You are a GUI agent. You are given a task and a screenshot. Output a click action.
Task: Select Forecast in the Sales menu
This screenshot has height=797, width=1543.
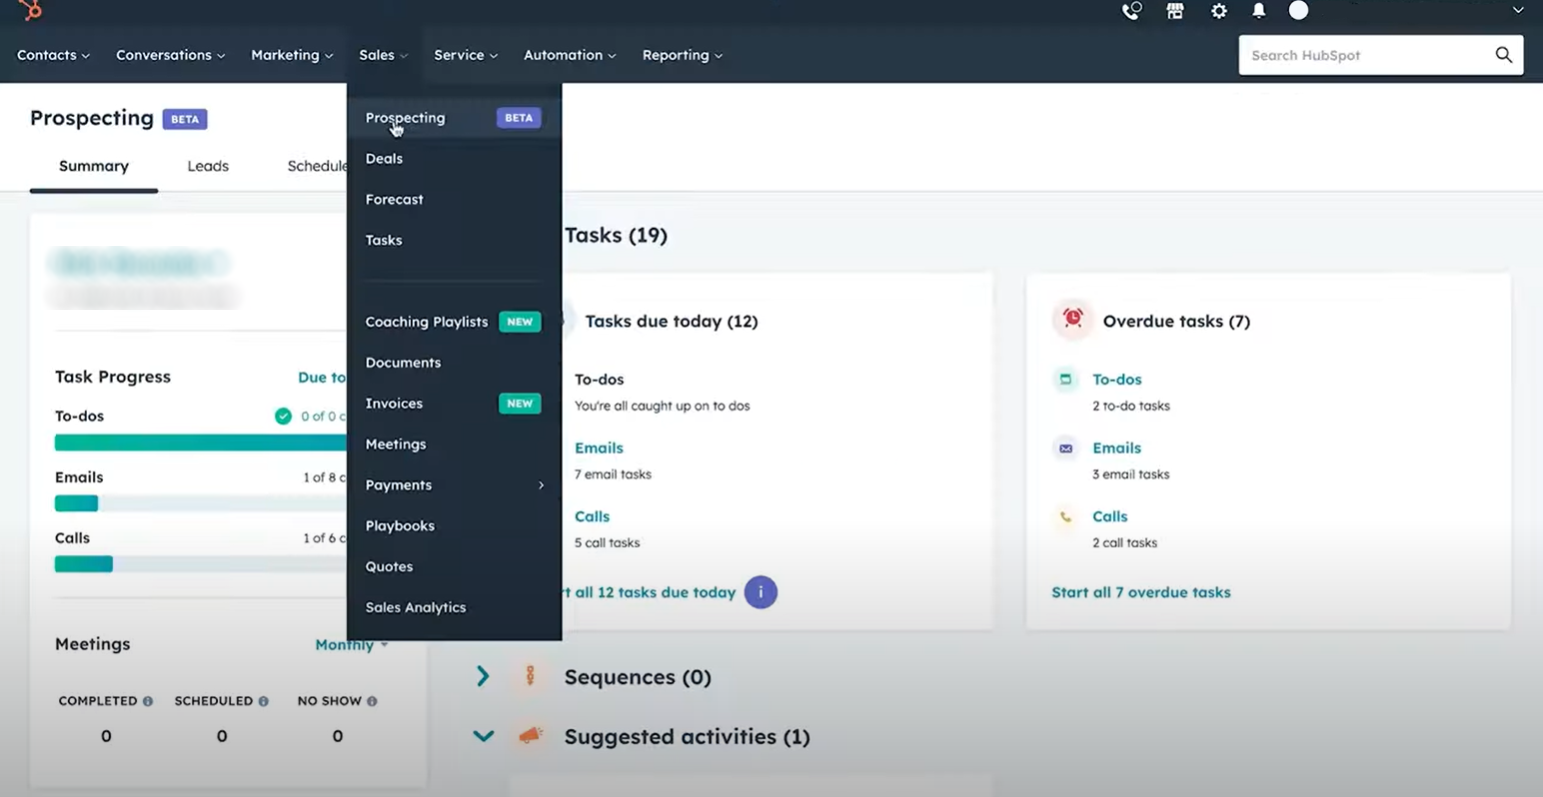(x=454, y=199)
